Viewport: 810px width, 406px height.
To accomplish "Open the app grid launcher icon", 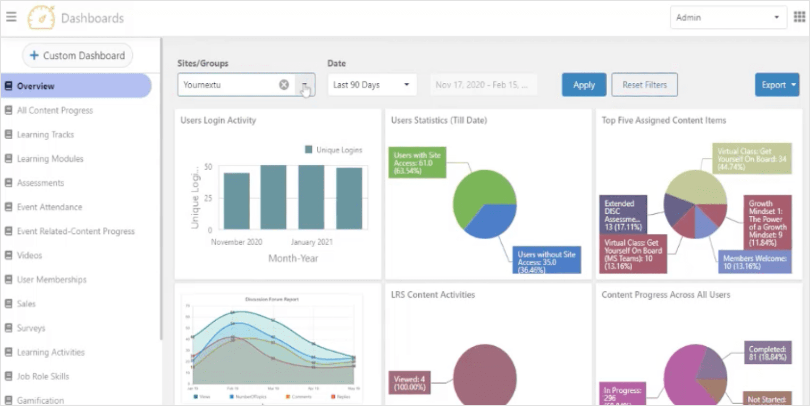I will pos(799,17).
